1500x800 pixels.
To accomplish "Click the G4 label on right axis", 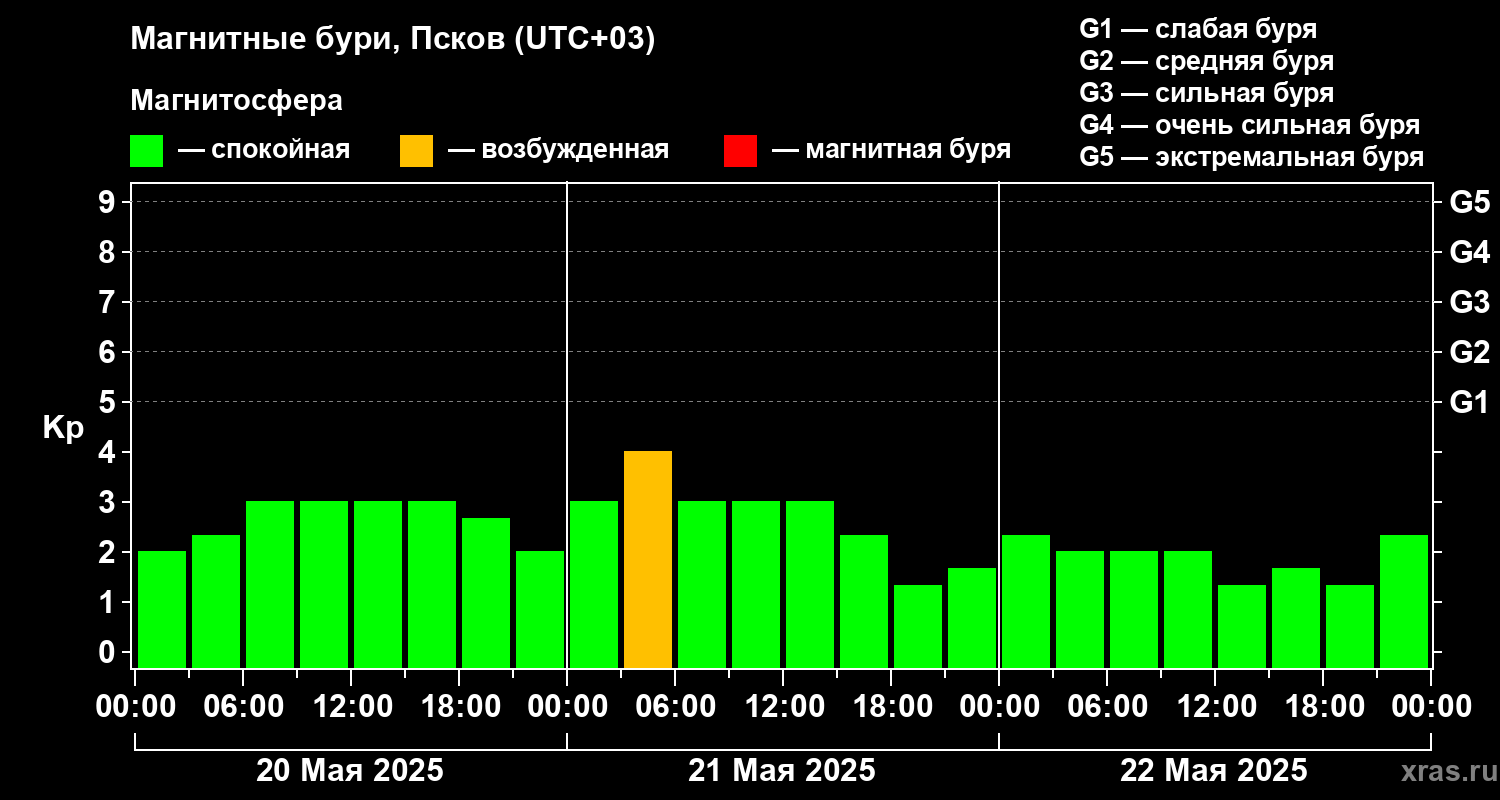I will pos(1469,252).
